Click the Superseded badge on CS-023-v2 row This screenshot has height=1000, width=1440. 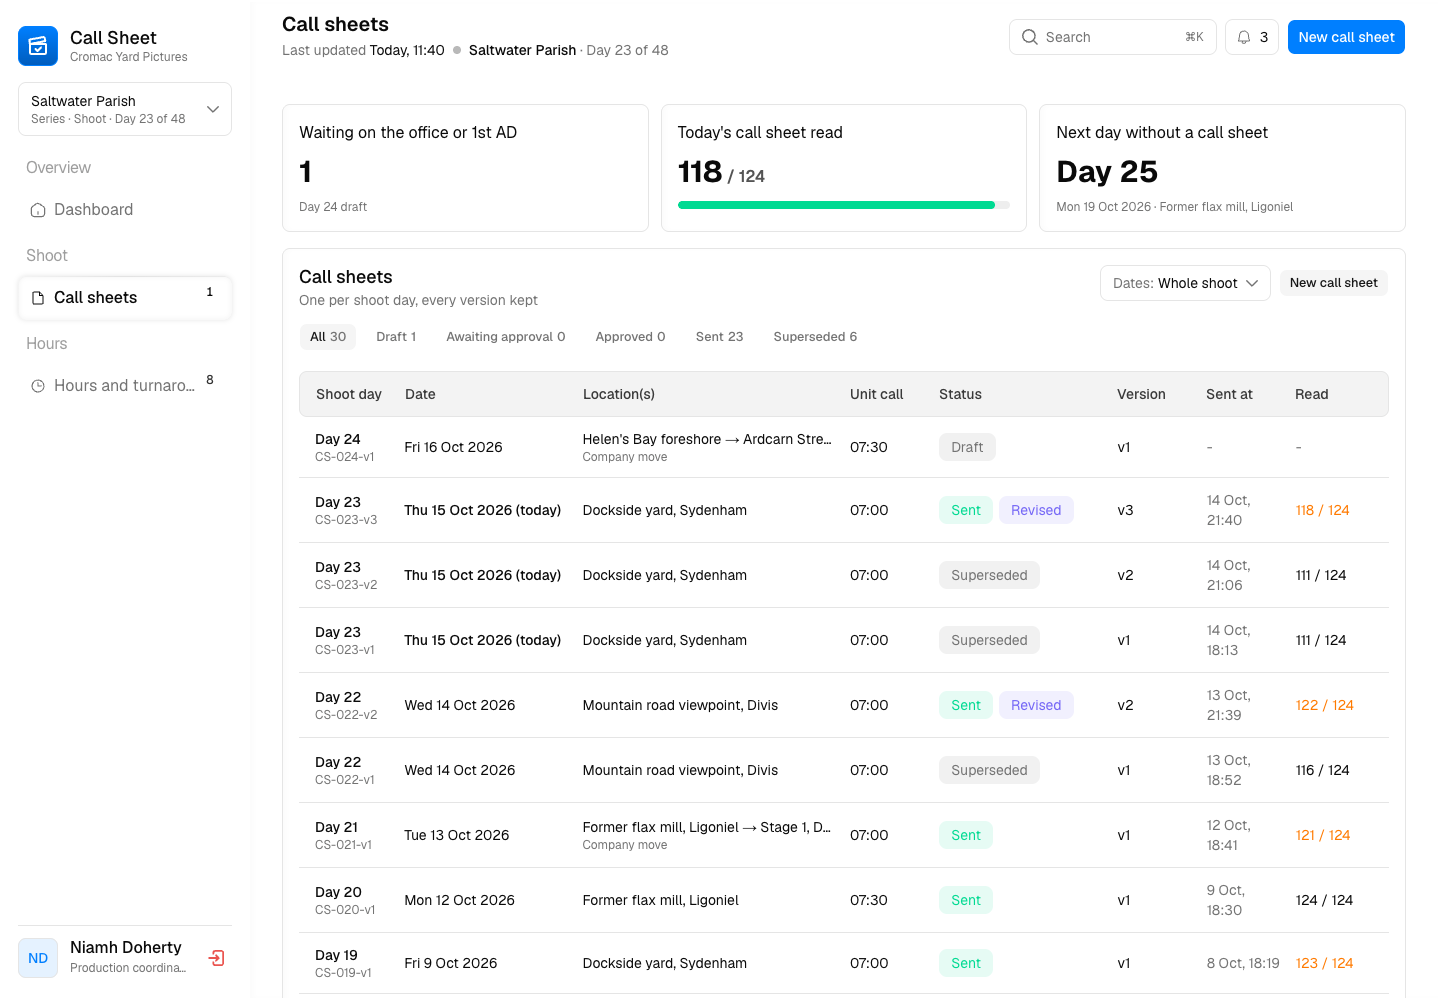click(x=989, y=575)
